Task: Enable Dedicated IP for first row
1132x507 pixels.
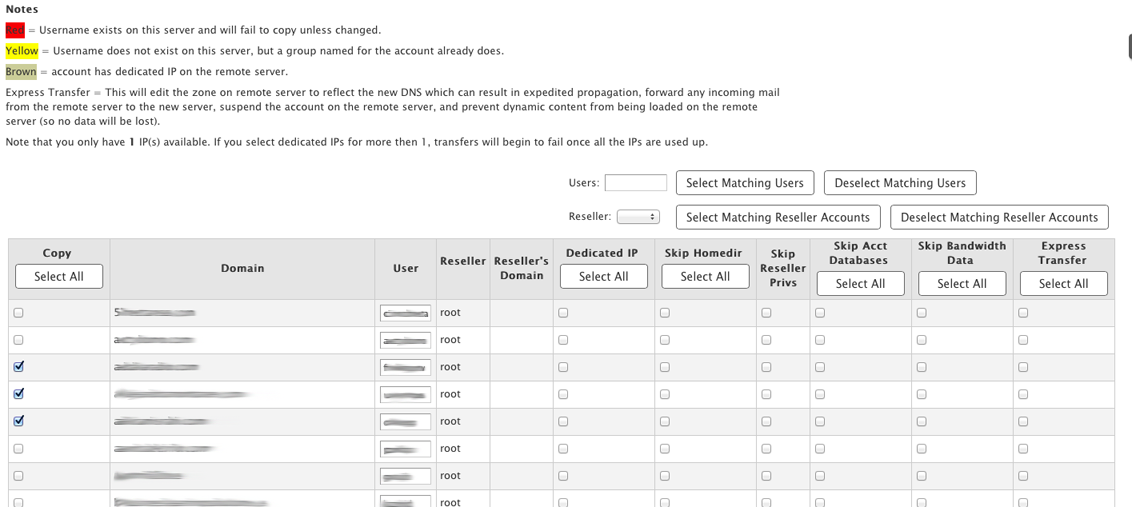Action: pyautogui.click(x=563, y=313)
